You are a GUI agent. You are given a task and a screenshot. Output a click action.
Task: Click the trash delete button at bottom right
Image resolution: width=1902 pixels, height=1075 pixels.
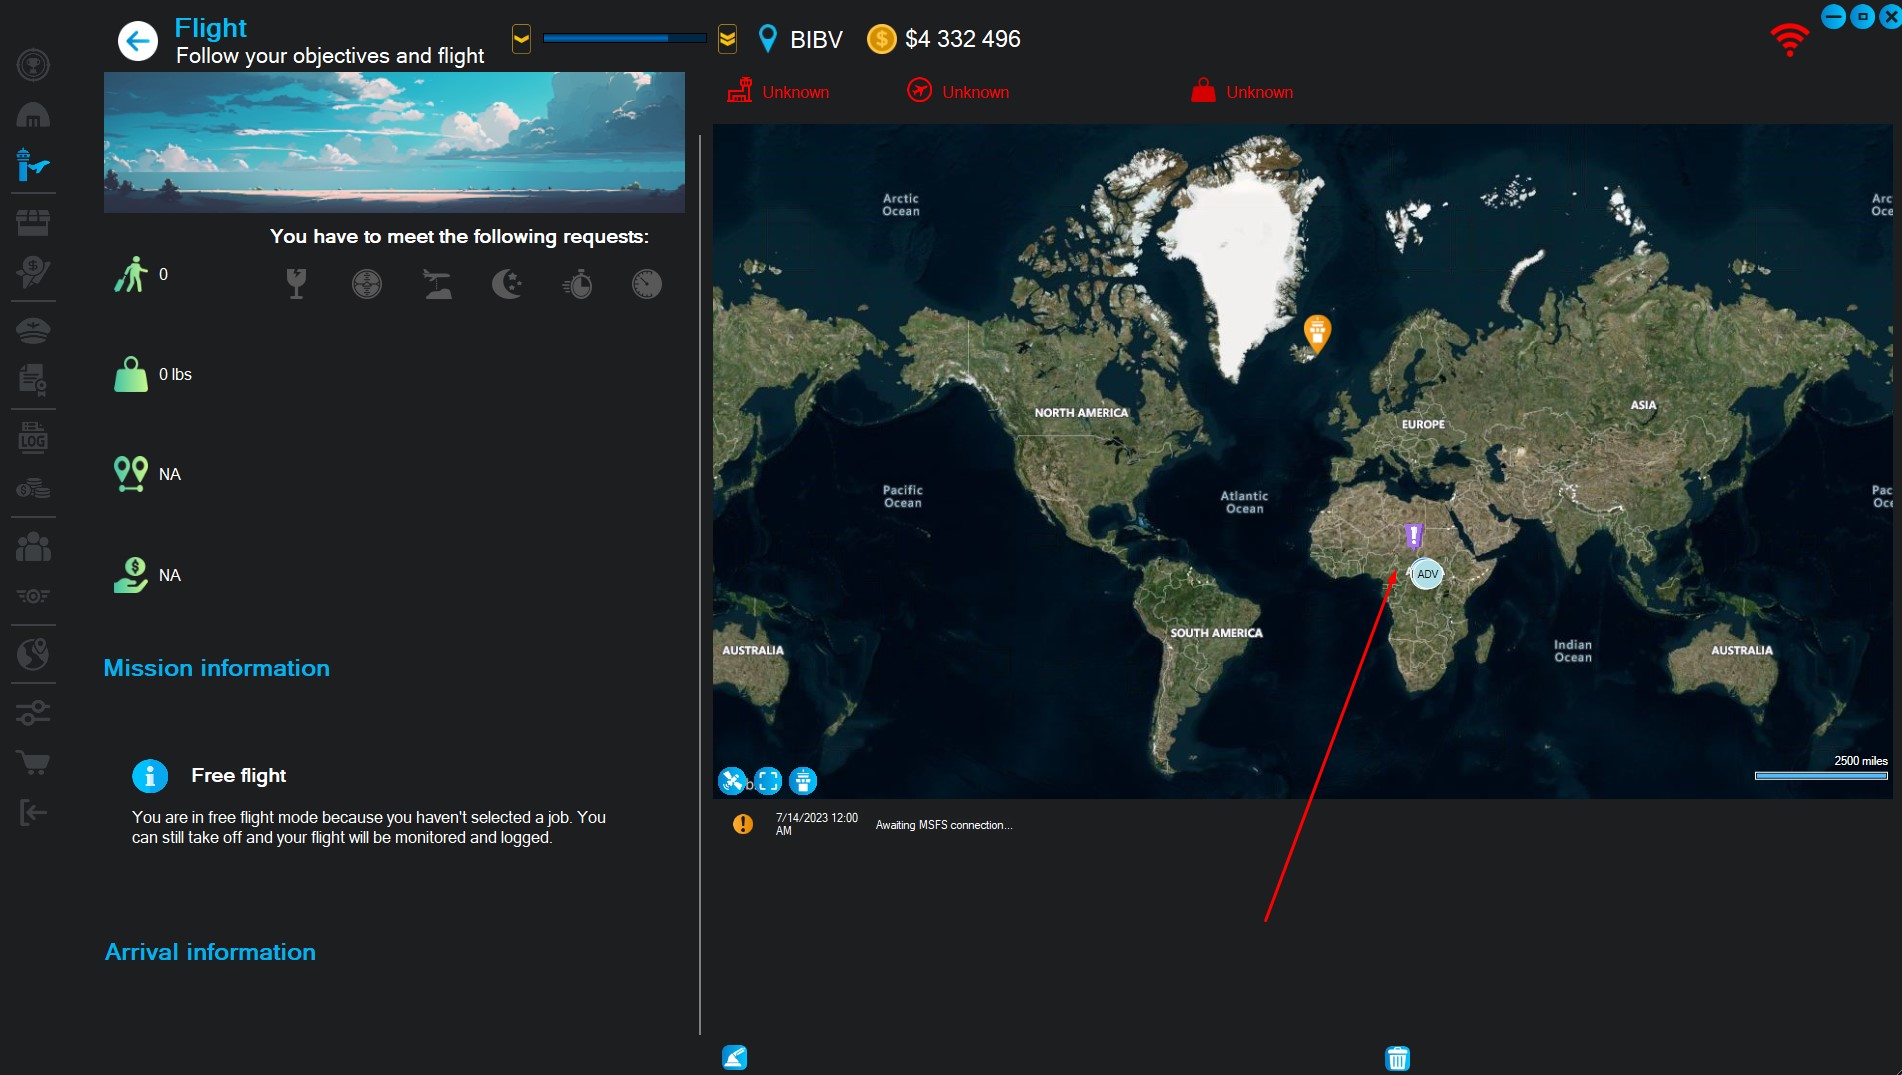click(x=1397, y=1057)
